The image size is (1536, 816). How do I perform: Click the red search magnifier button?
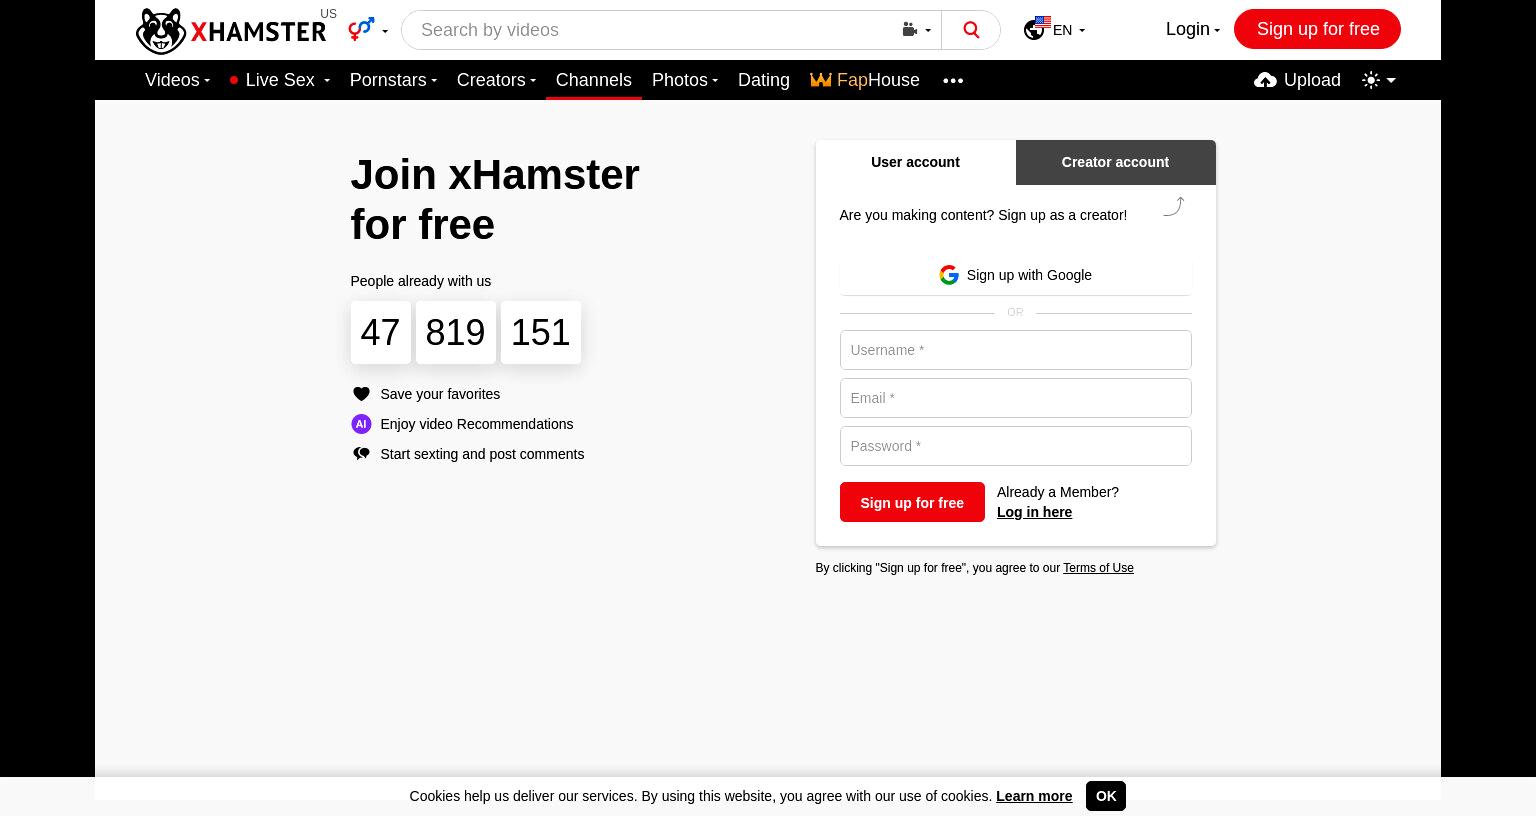pyautogui.click(x=971, y=30)
